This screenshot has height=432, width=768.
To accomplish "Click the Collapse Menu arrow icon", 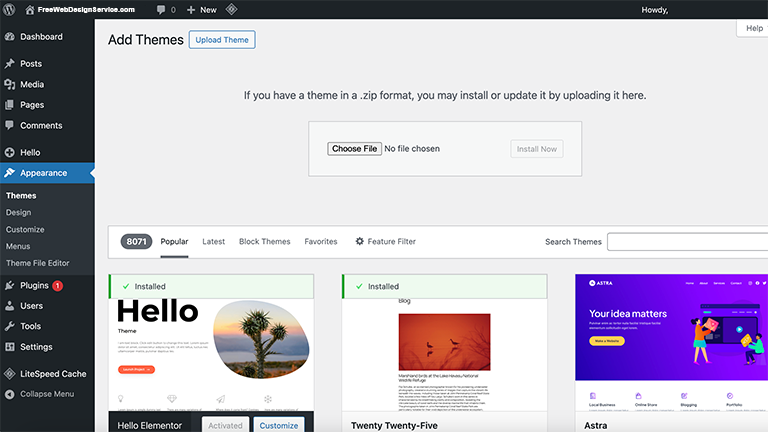I will (10, 394).
